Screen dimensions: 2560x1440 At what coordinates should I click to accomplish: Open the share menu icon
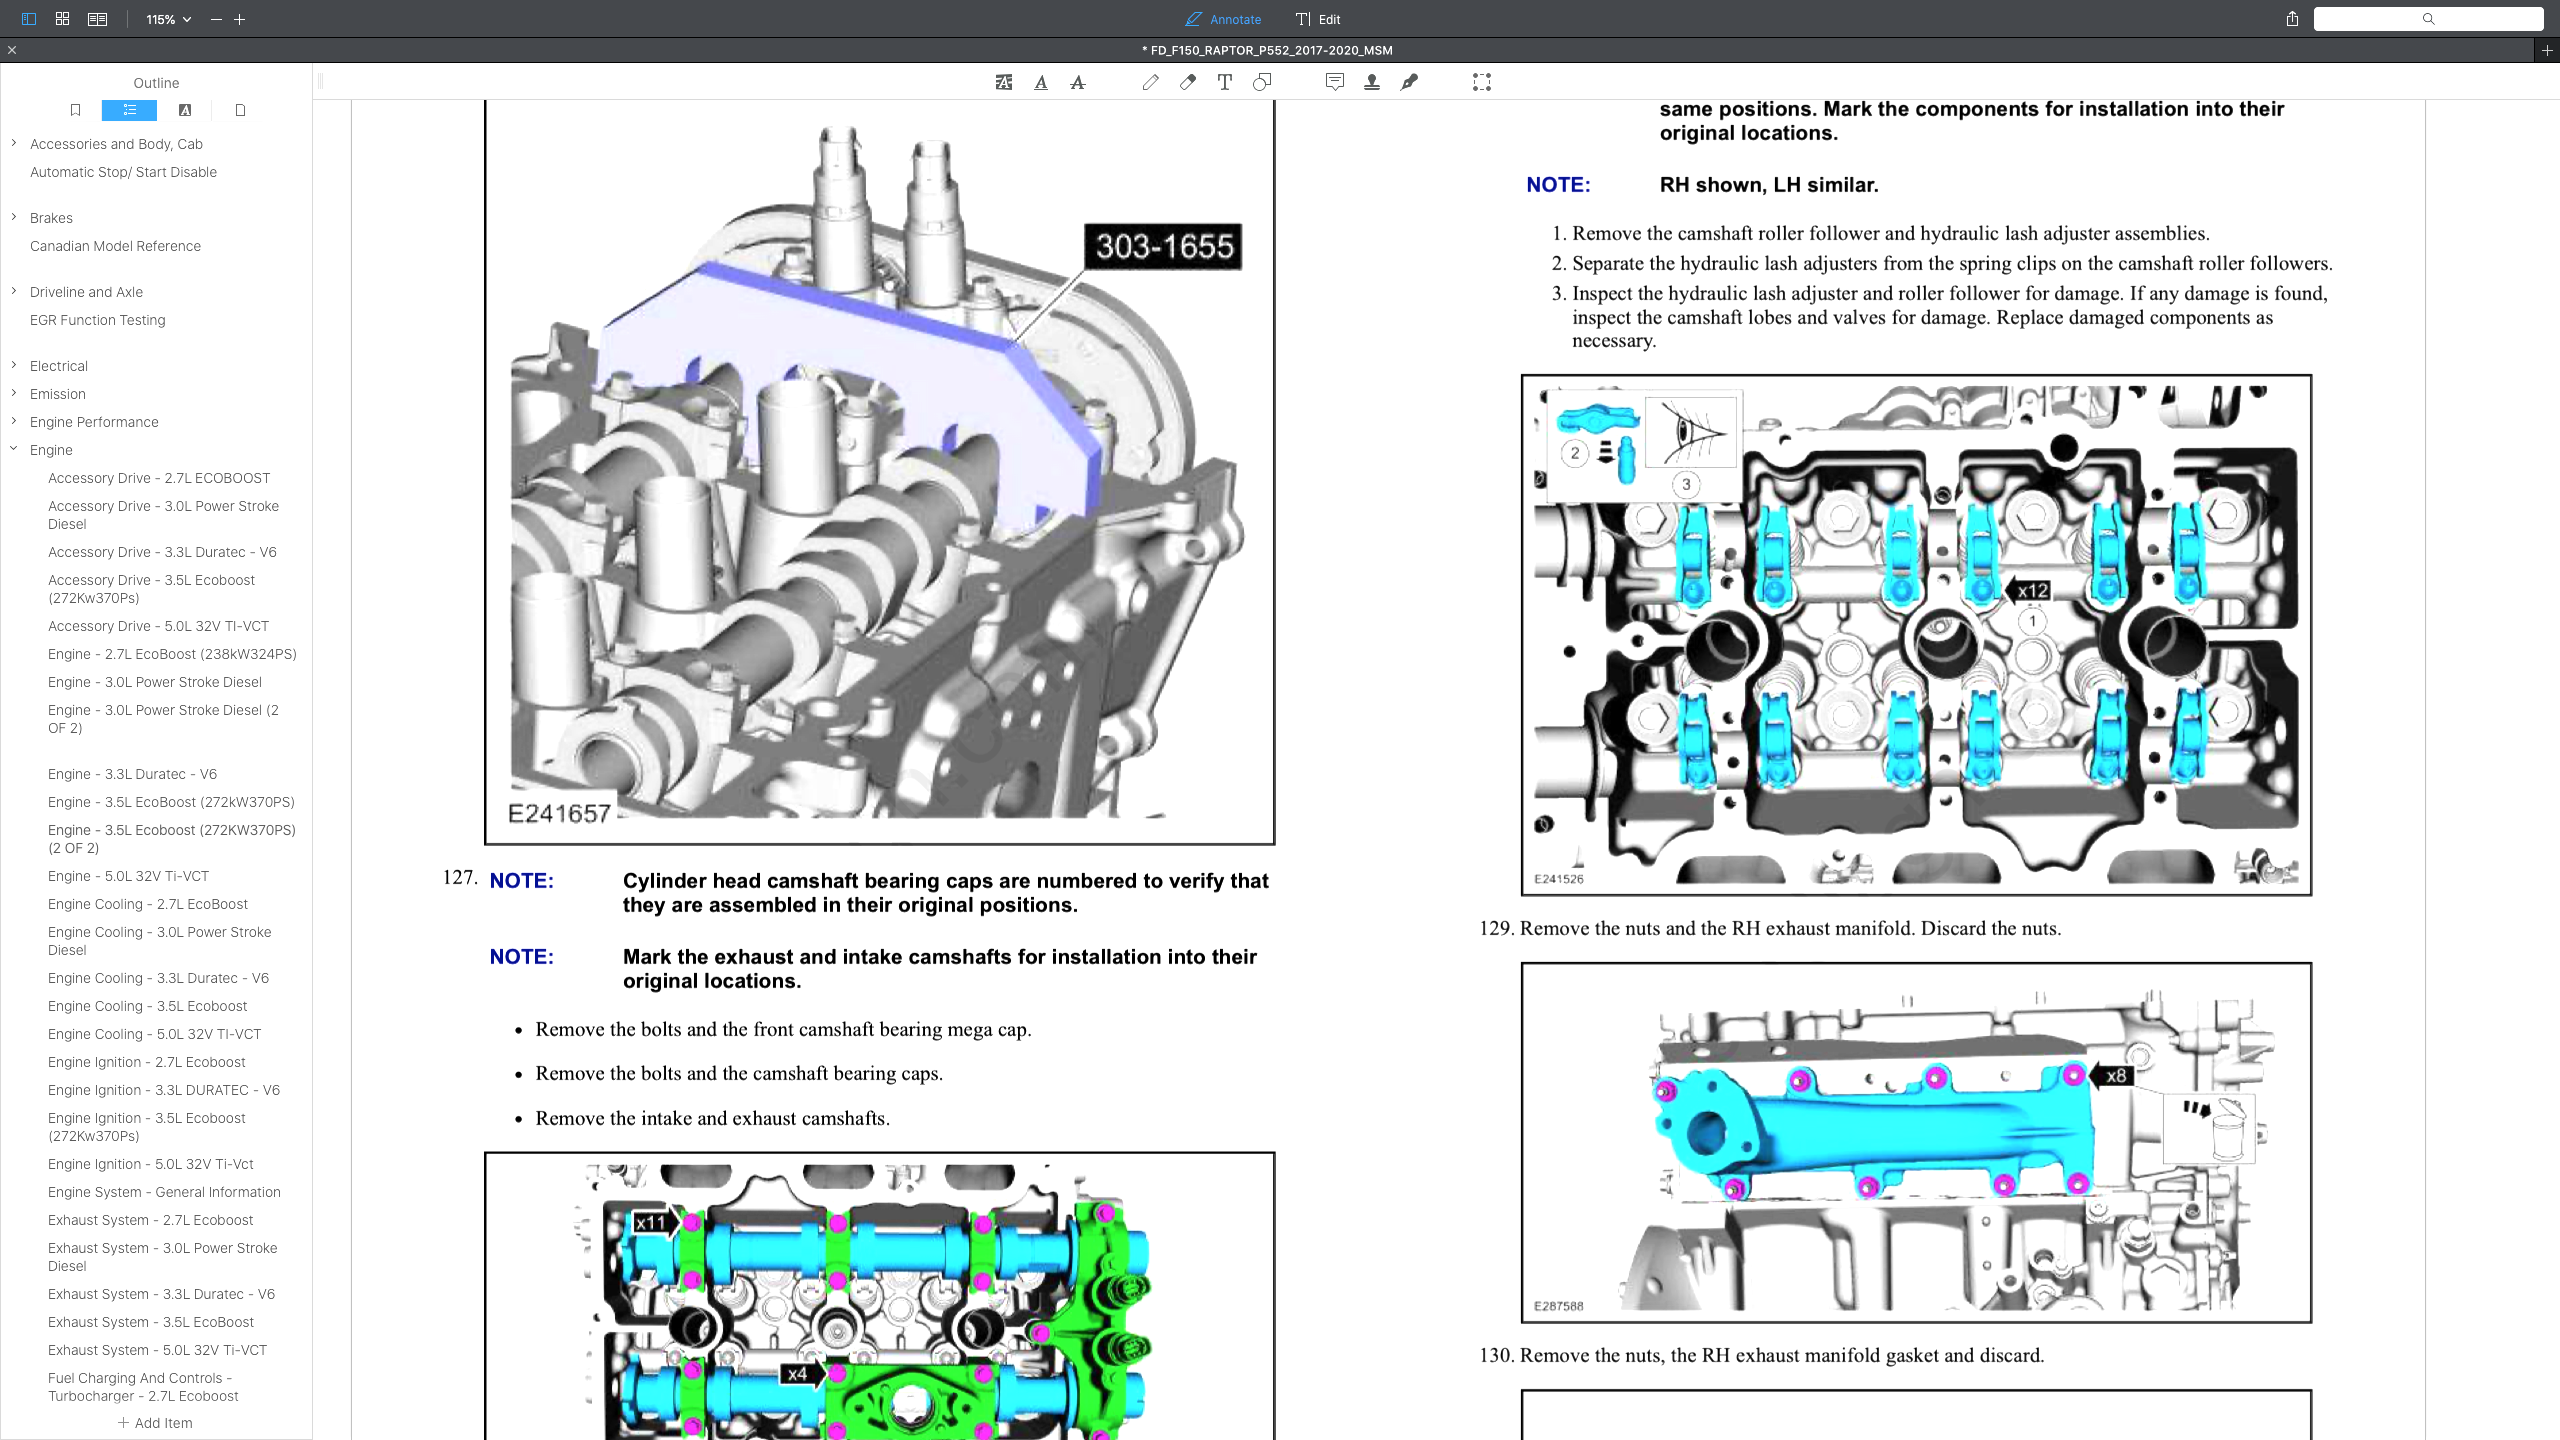click(2292, 19)
